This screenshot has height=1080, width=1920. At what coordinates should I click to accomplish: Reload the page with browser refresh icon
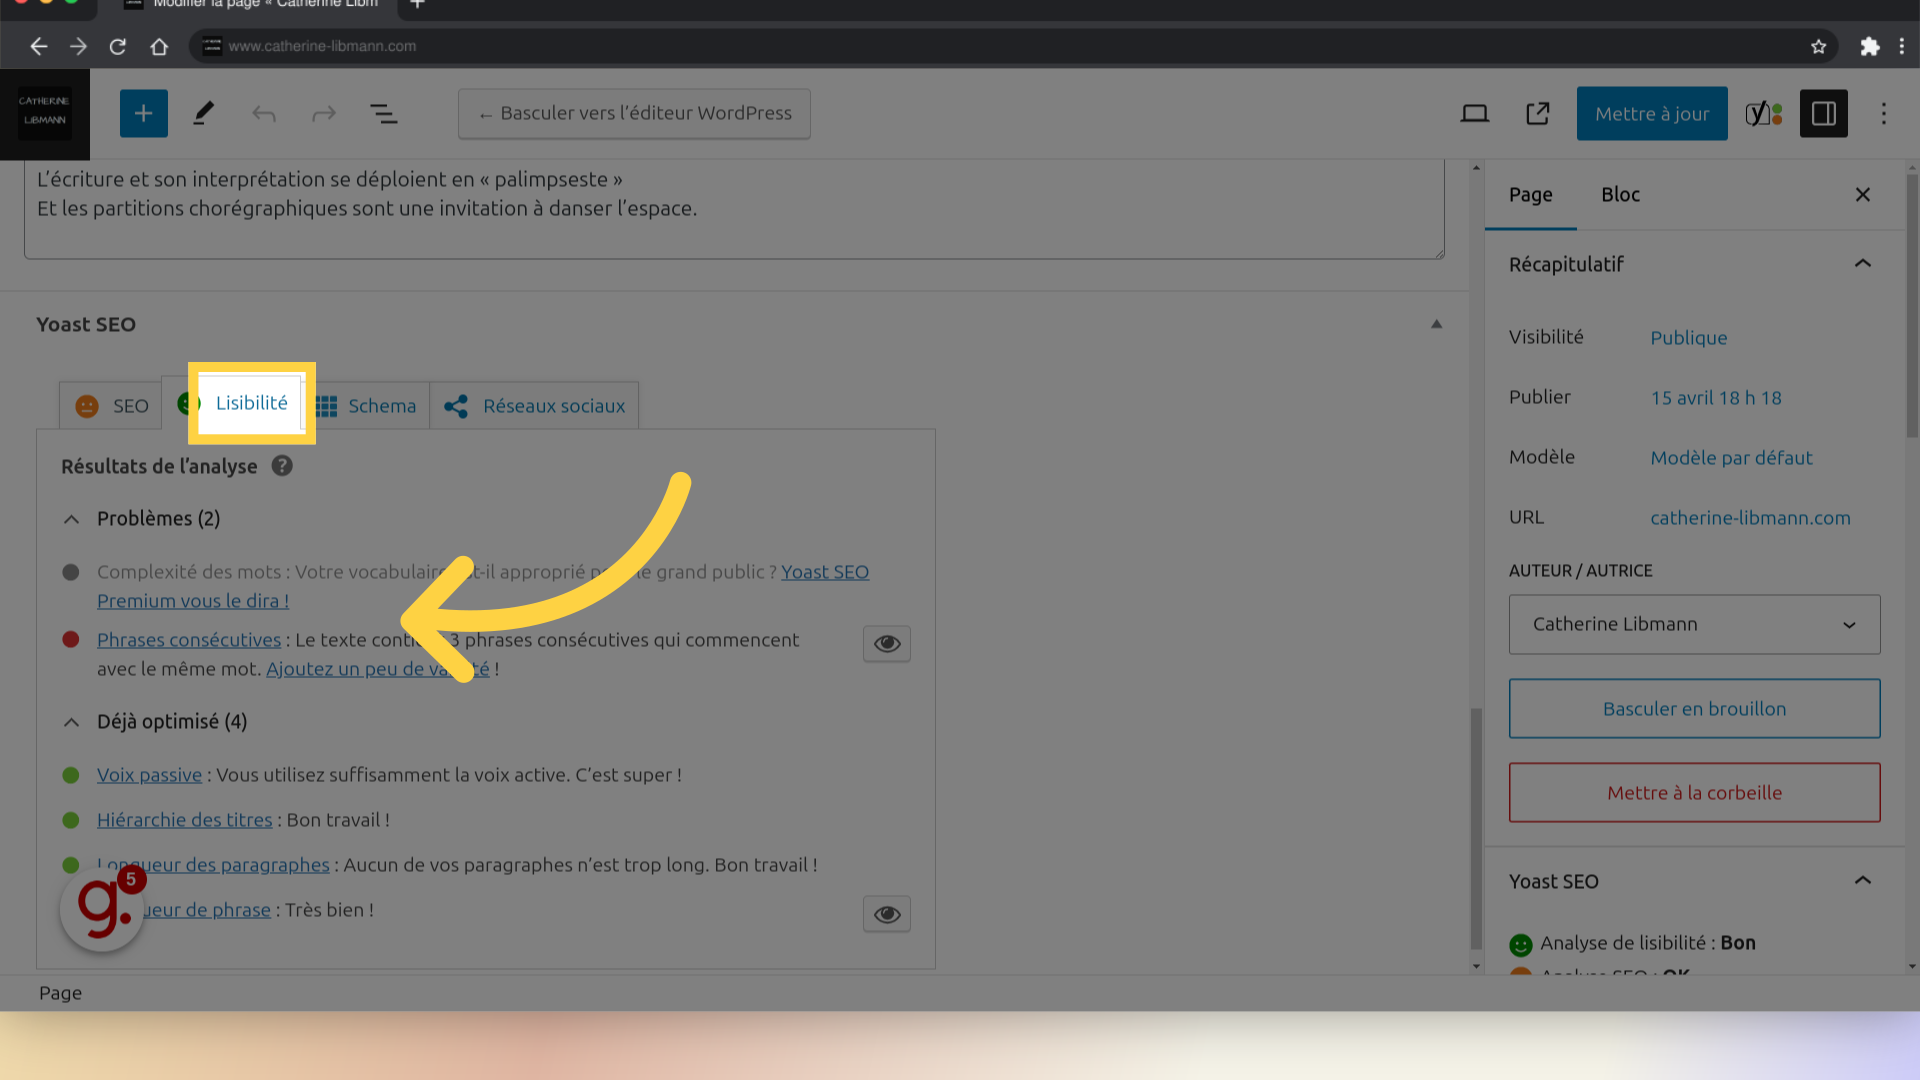click(x=118, y=46)
